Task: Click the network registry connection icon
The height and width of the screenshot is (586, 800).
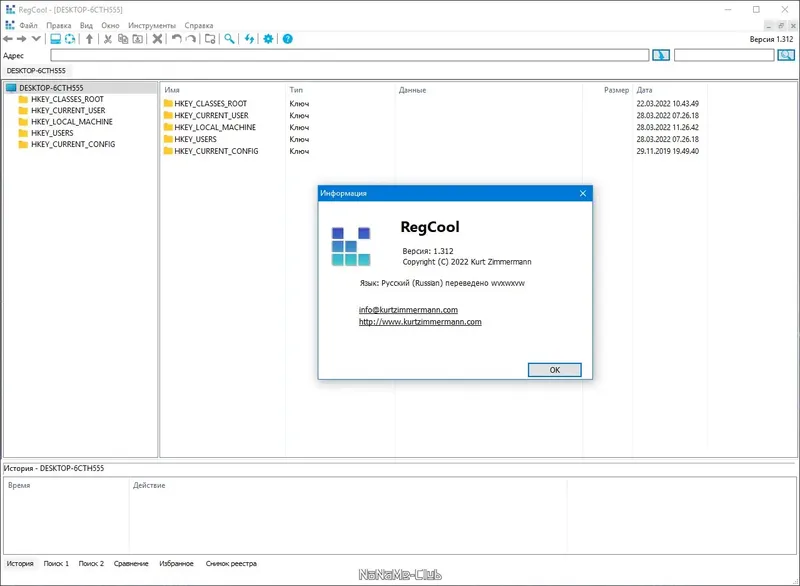Action: pyautogui.click(x=70, y=39)
